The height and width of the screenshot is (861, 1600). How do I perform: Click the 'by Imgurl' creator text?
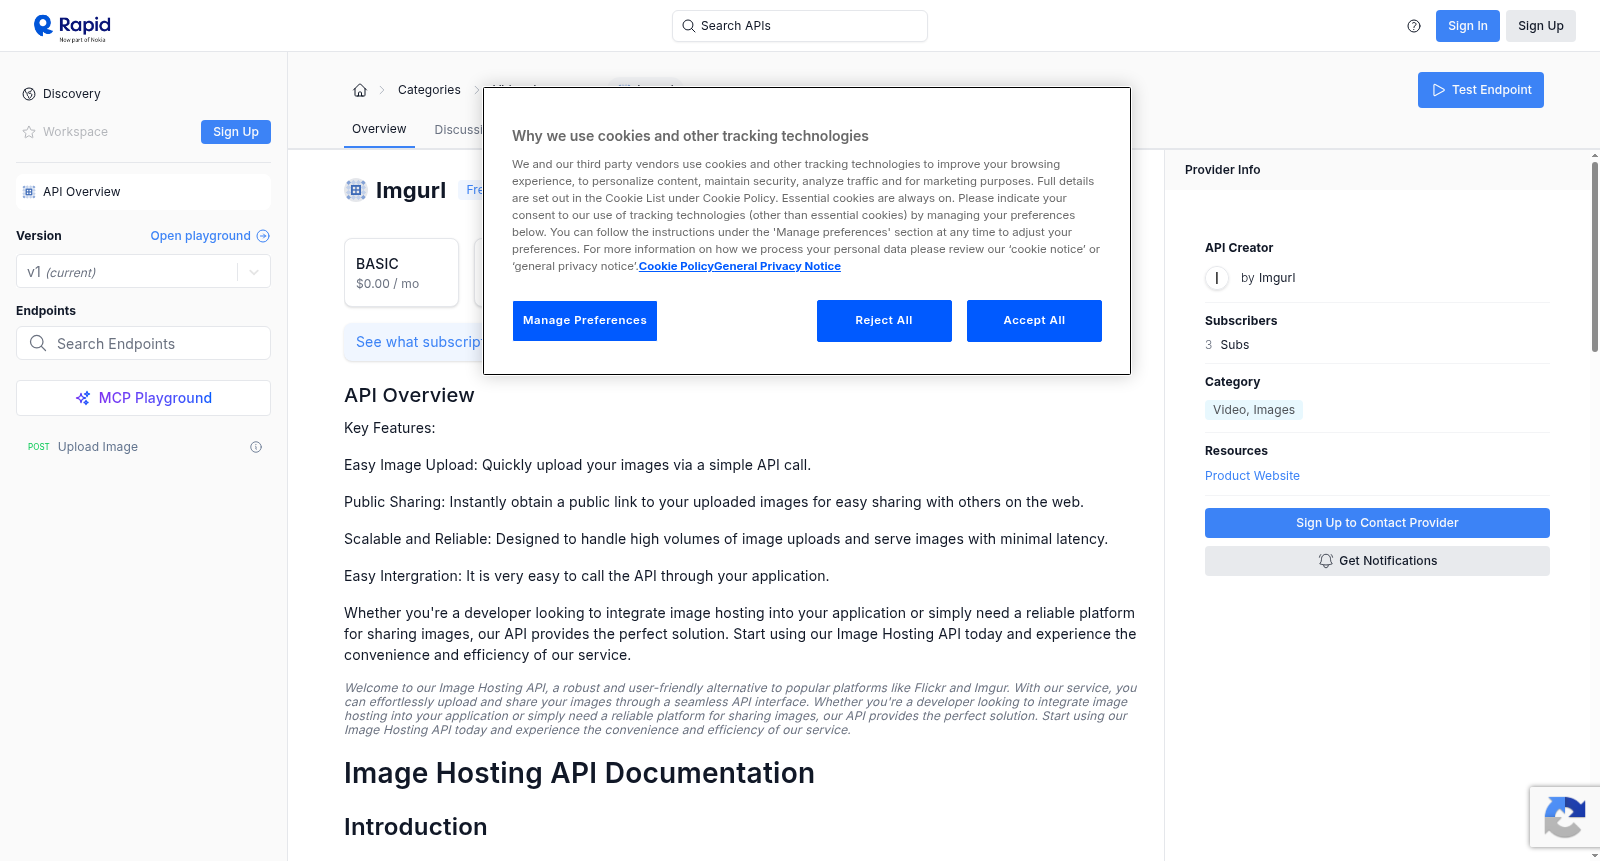pyautogui.click(x=1268, y=278)
